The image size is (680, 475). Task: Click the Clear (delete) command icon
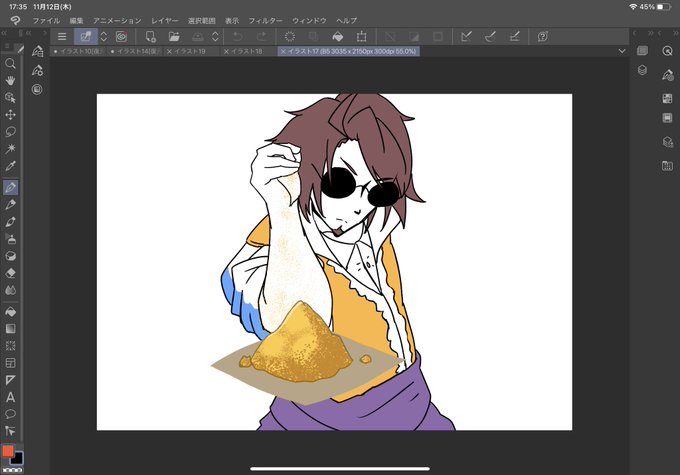coord(290,36)
